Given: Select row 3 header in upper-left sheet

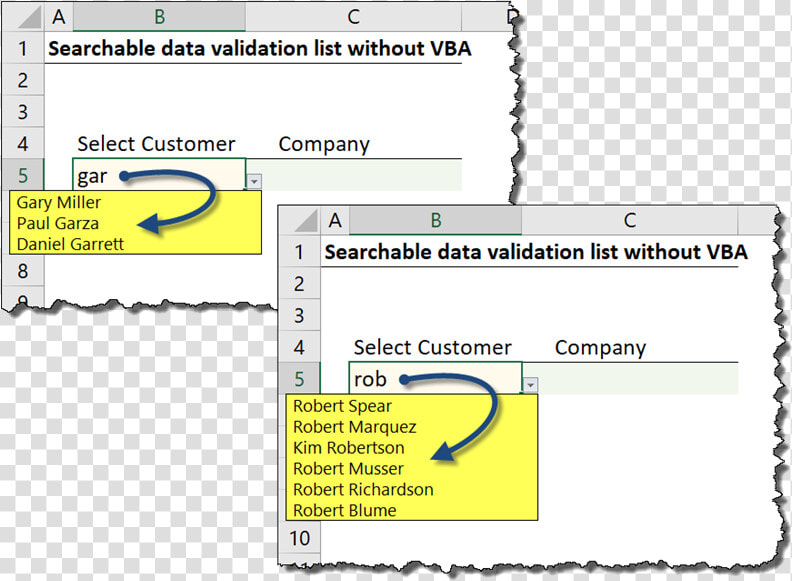Looking at the screenshot, I should (23, 112).
